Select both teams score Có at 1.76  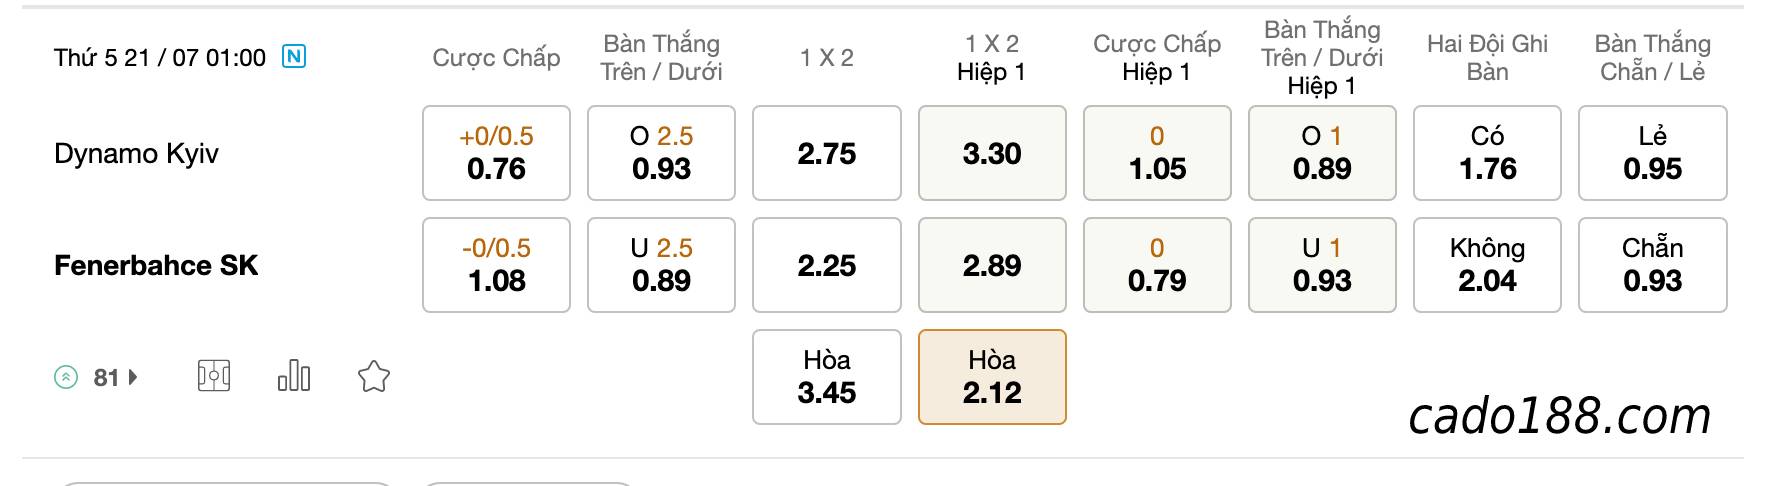(1487, 153)
